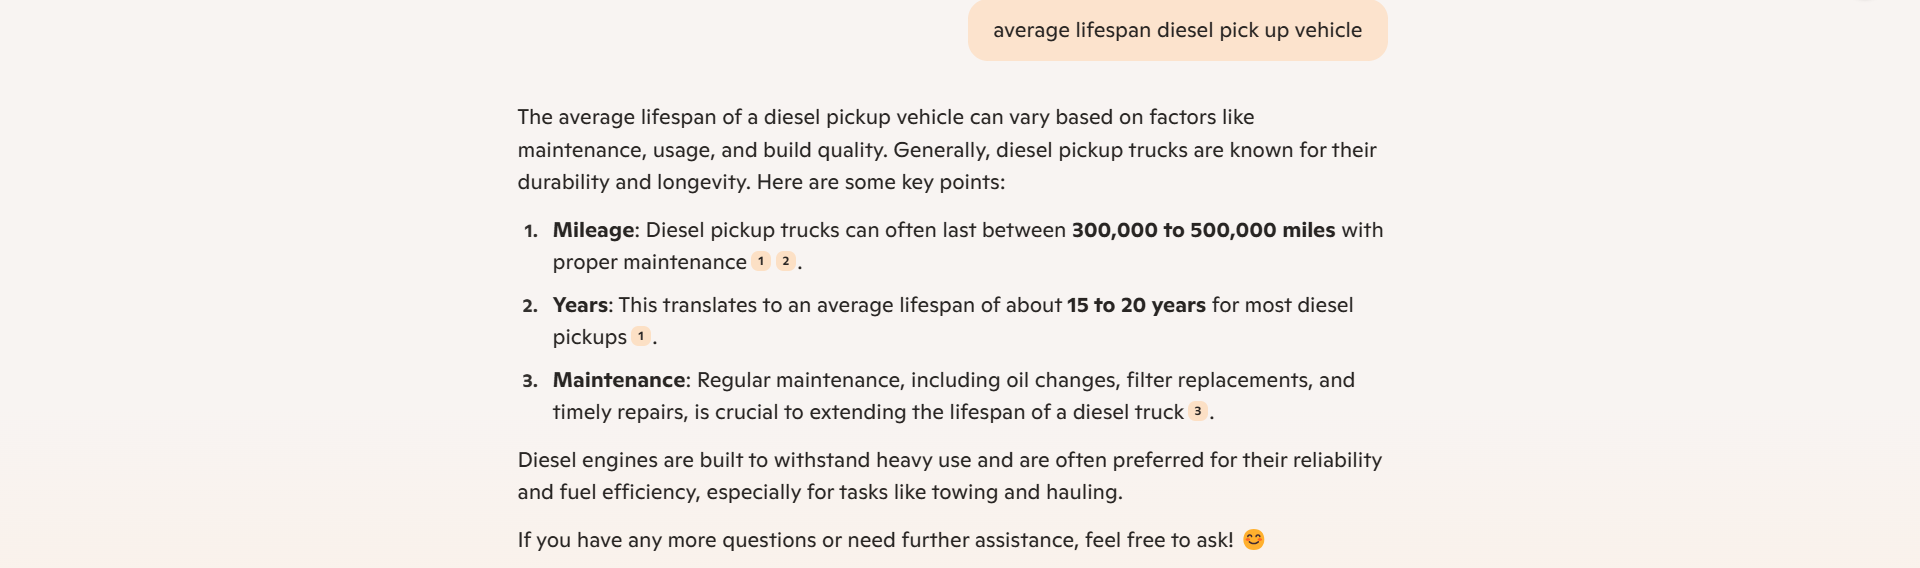
Task: Click the intro paragraph starting 'The average lifespan'
Action: [947, 150]
